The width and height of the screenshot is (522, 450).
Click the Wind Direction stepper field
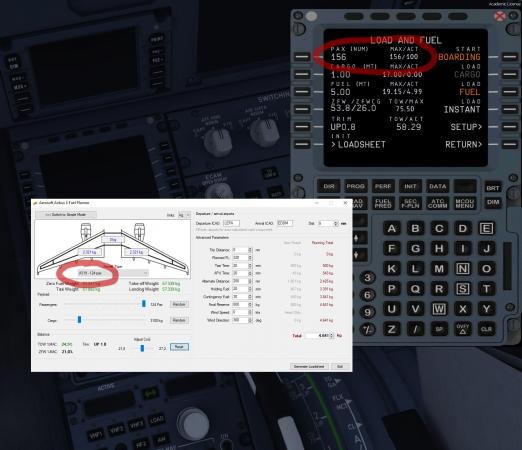click(242, 320)
